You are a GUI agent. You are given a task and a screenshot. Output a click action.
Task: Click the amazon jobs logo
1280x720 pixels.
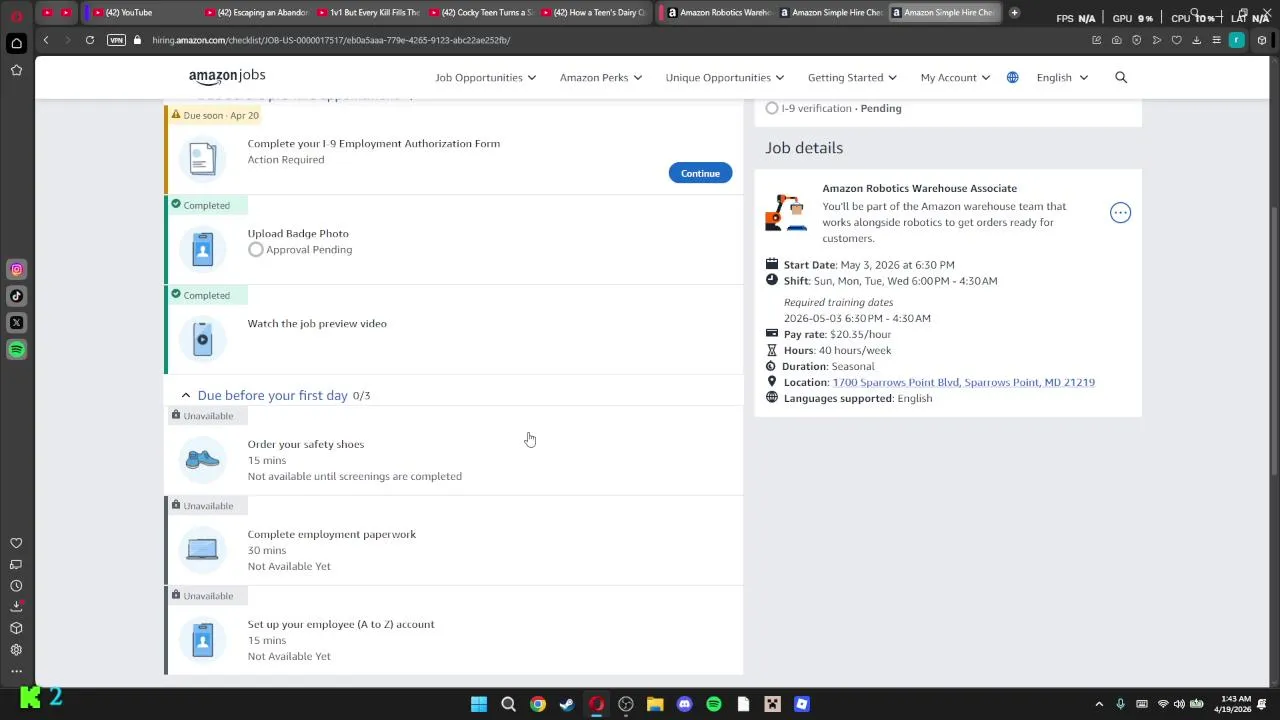click(227, 76)
